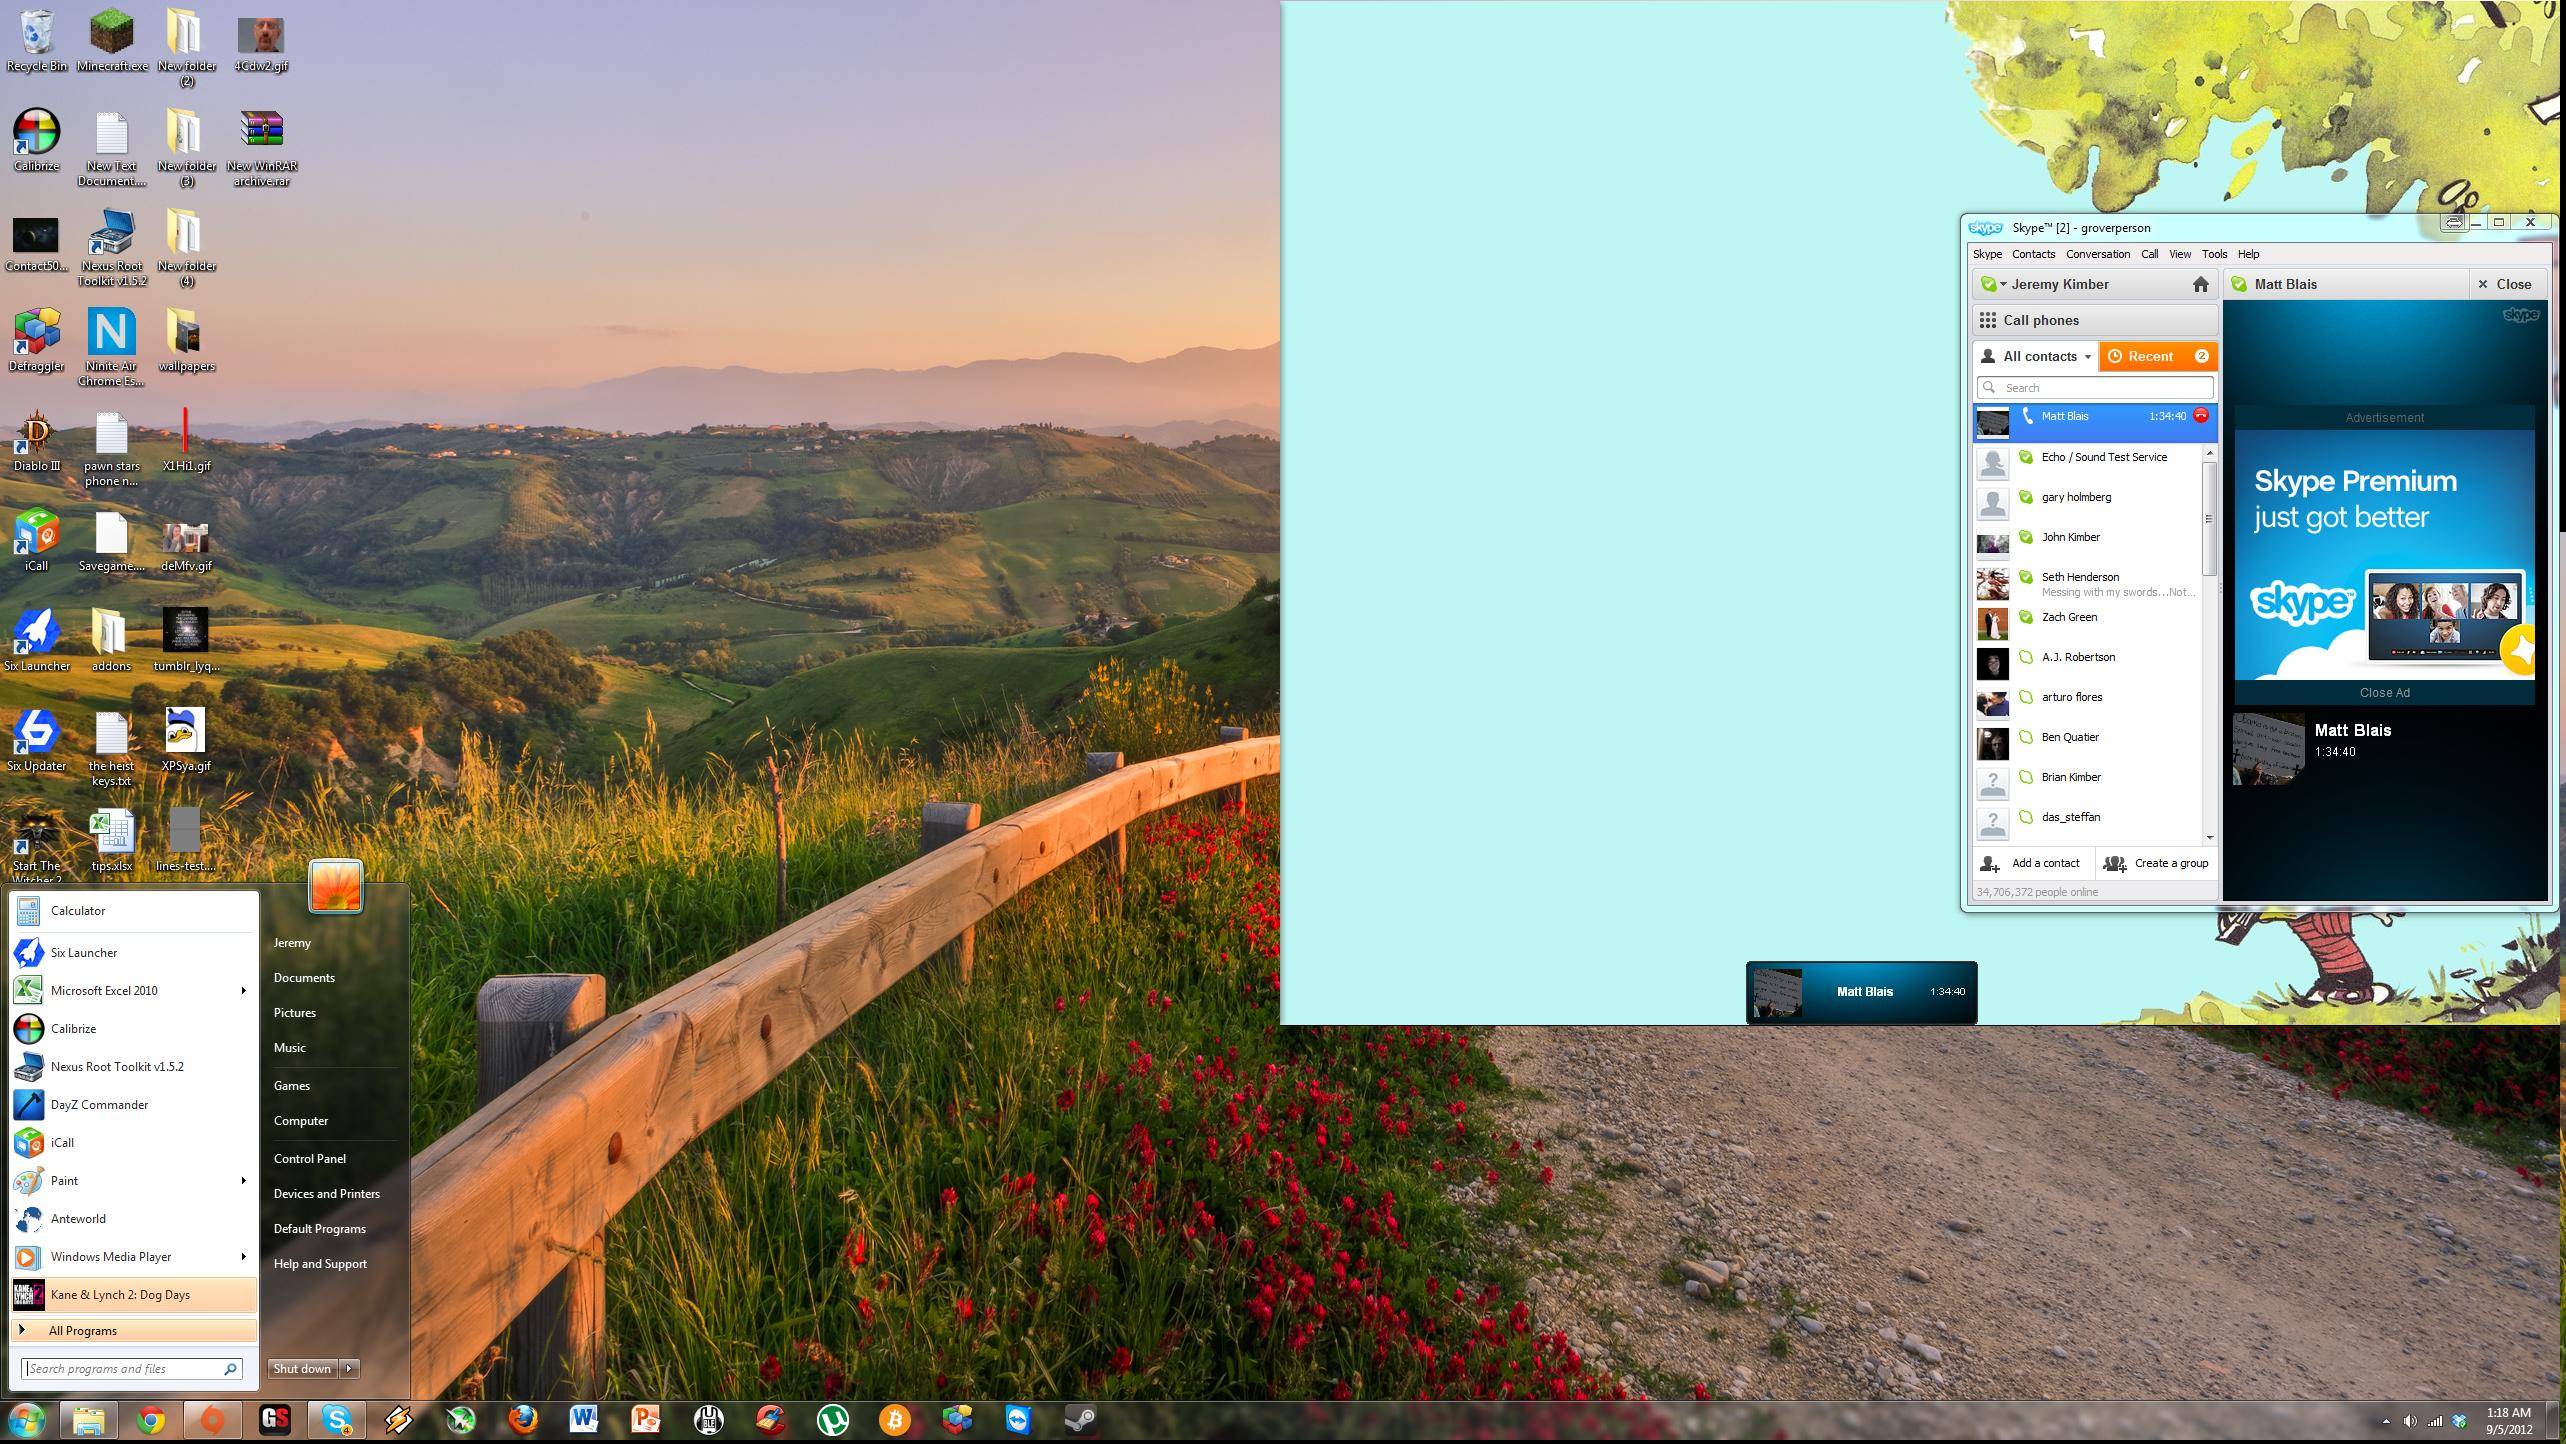Open the Call menu
Screen dimensions: 2566x1444
2149,254
